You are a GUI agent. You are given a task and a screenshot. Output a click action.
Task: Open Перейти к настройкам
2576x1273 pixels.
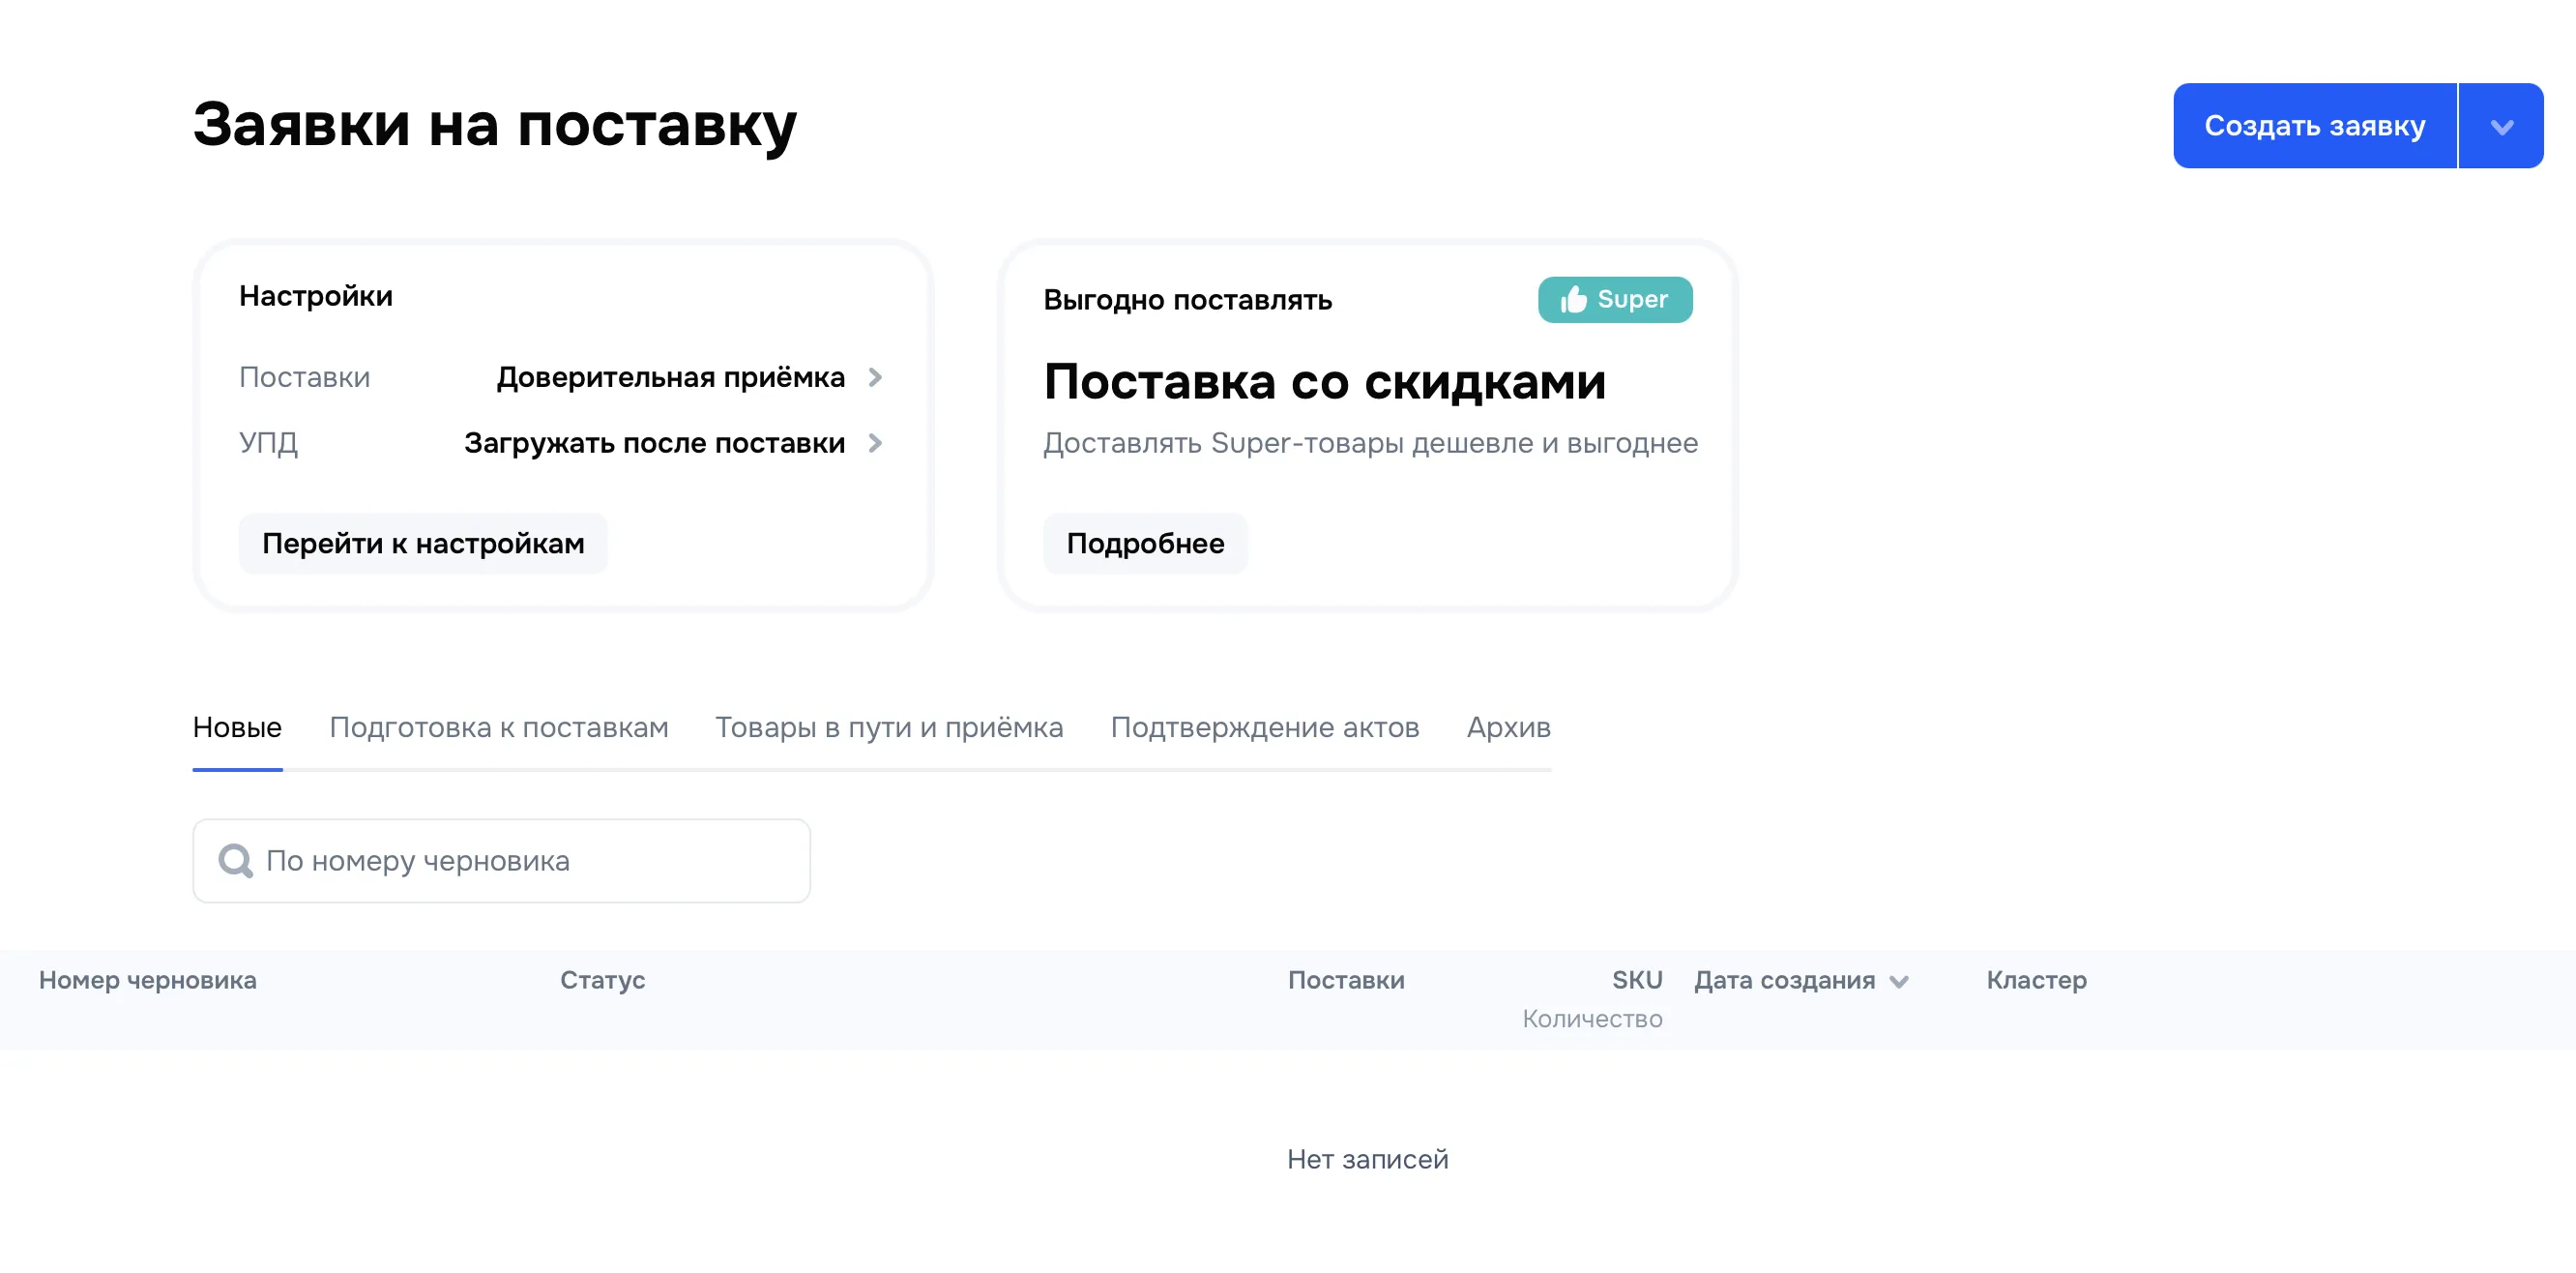(422, 543)
